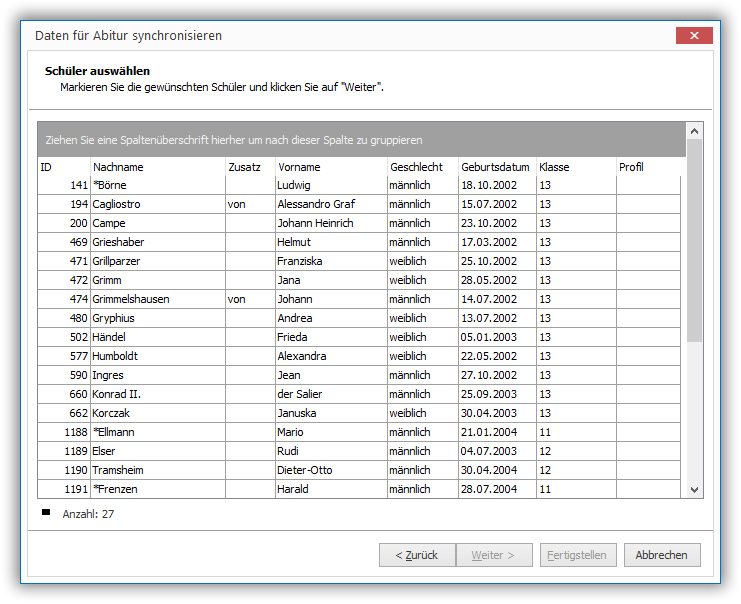Close the Daten für Abitur synchronisieren dialog

coord(694,35)
